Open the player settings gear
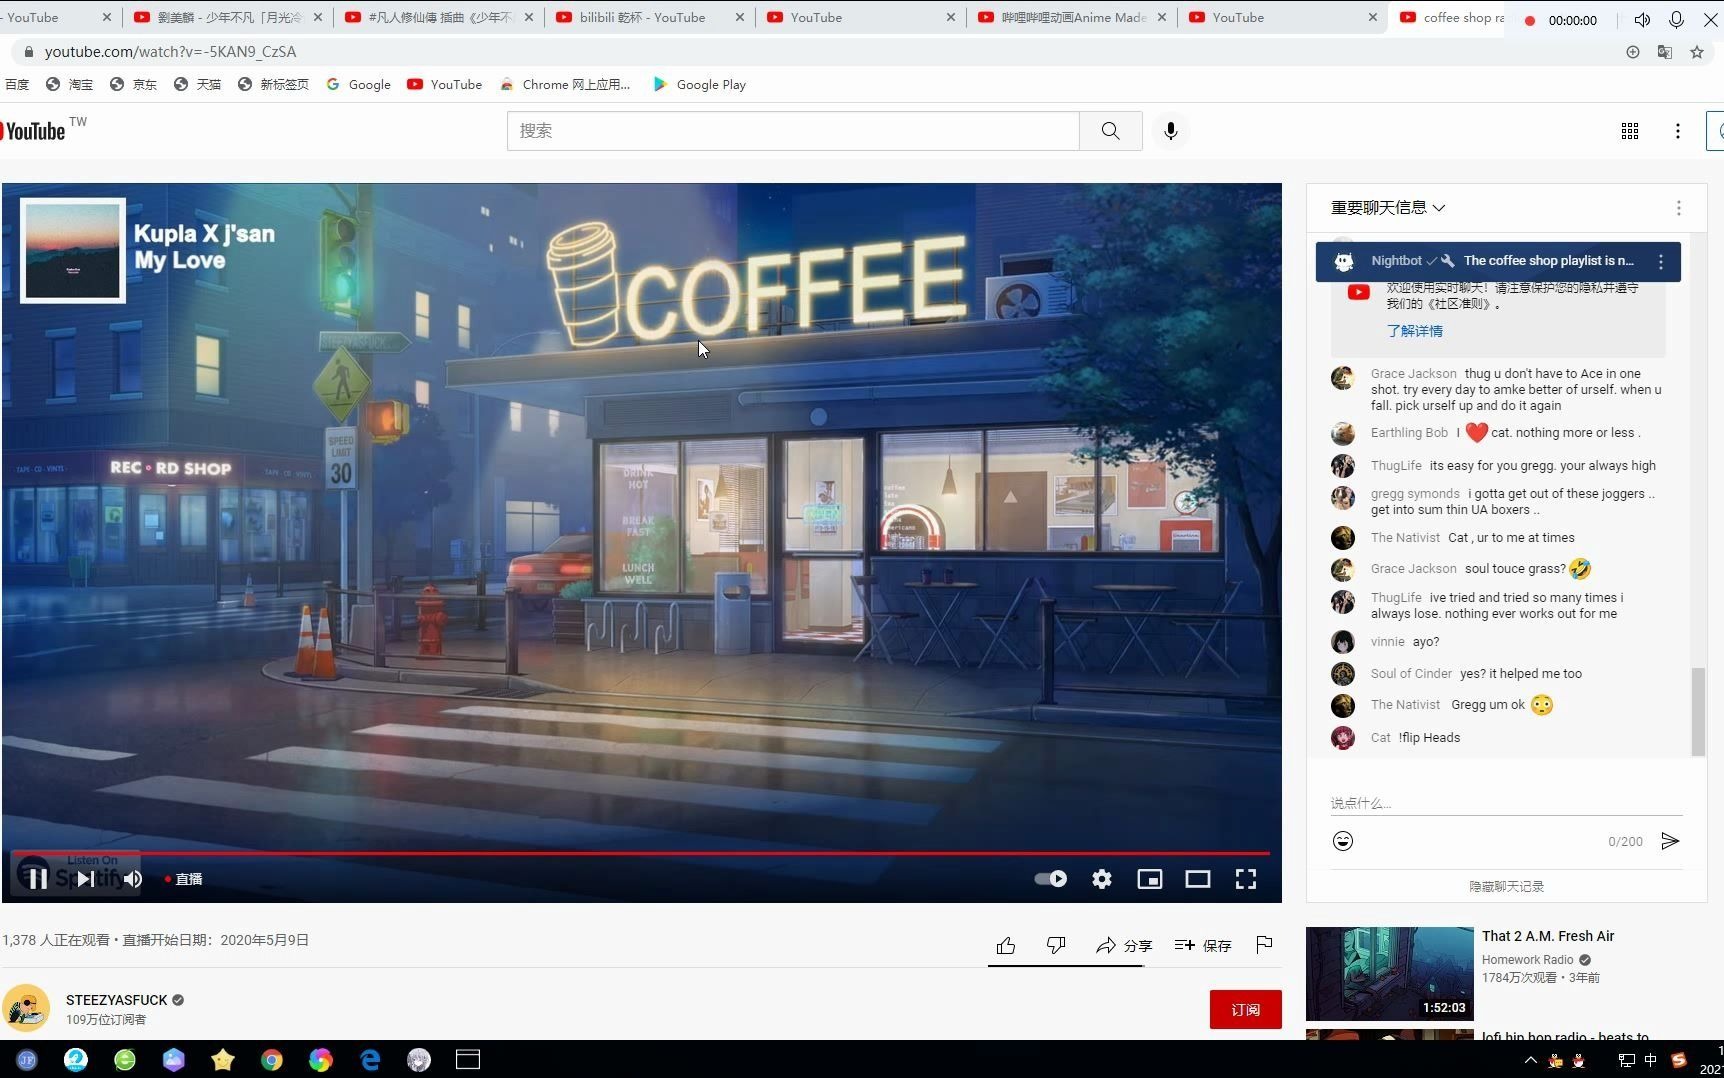The width and height of the screenshot is (1724, 1078). pyautogui.click(x=1101, y=878)
